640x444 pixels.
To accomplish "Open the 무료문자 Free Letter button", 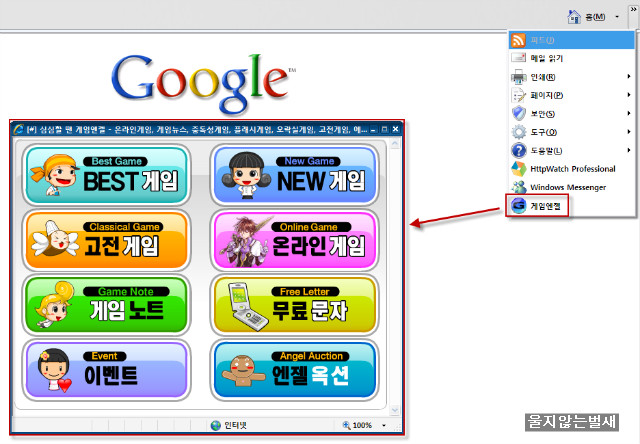I will pyautogui.click(x=294, y=305).
